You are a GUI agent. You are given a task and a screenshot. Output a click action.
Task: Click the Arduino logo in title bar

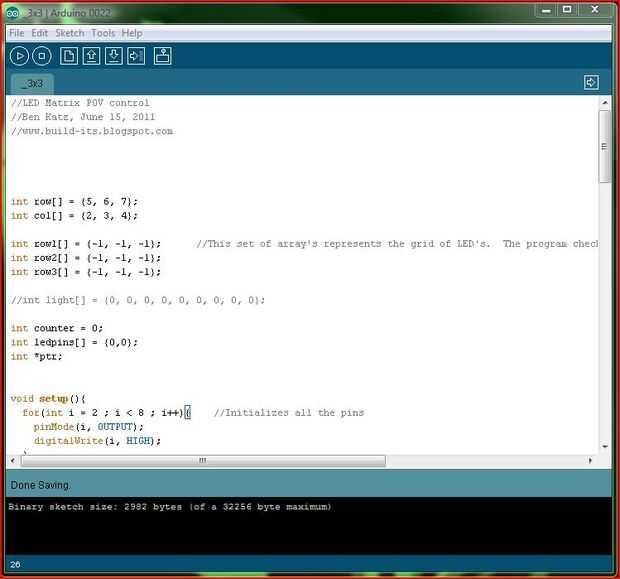tap(12, 13)
